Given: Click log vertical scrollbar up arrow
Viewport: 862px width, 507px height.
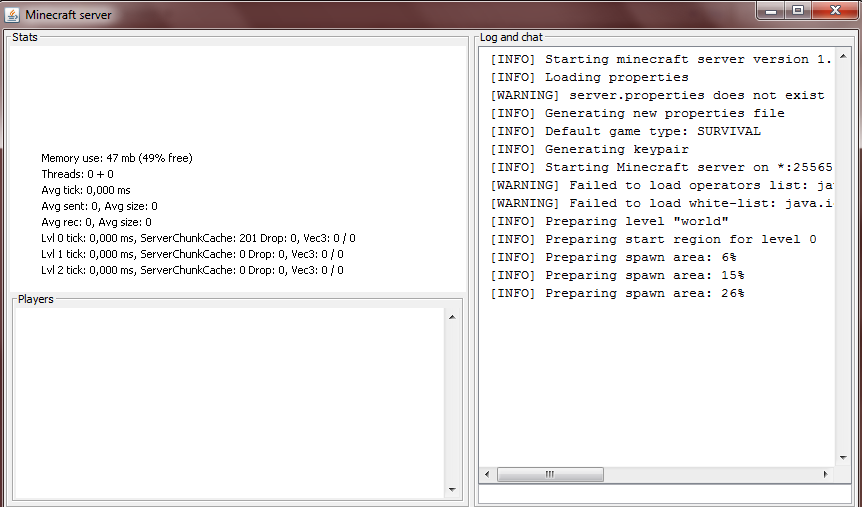Looking at the screenshot, I should [x=843, y=56].
